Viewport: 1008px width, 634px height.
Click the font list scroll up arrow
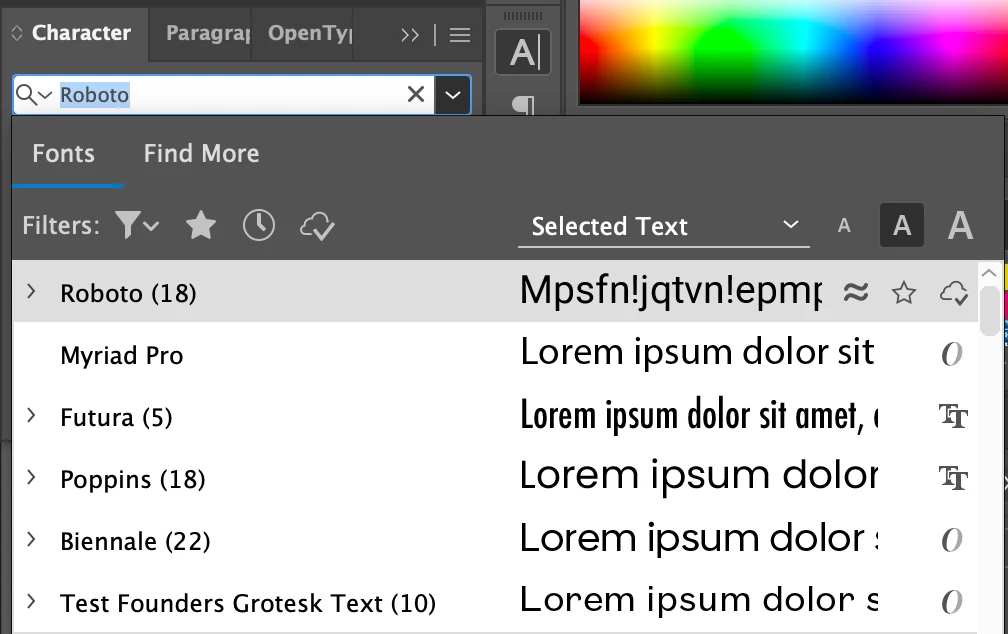coord(989,273)
